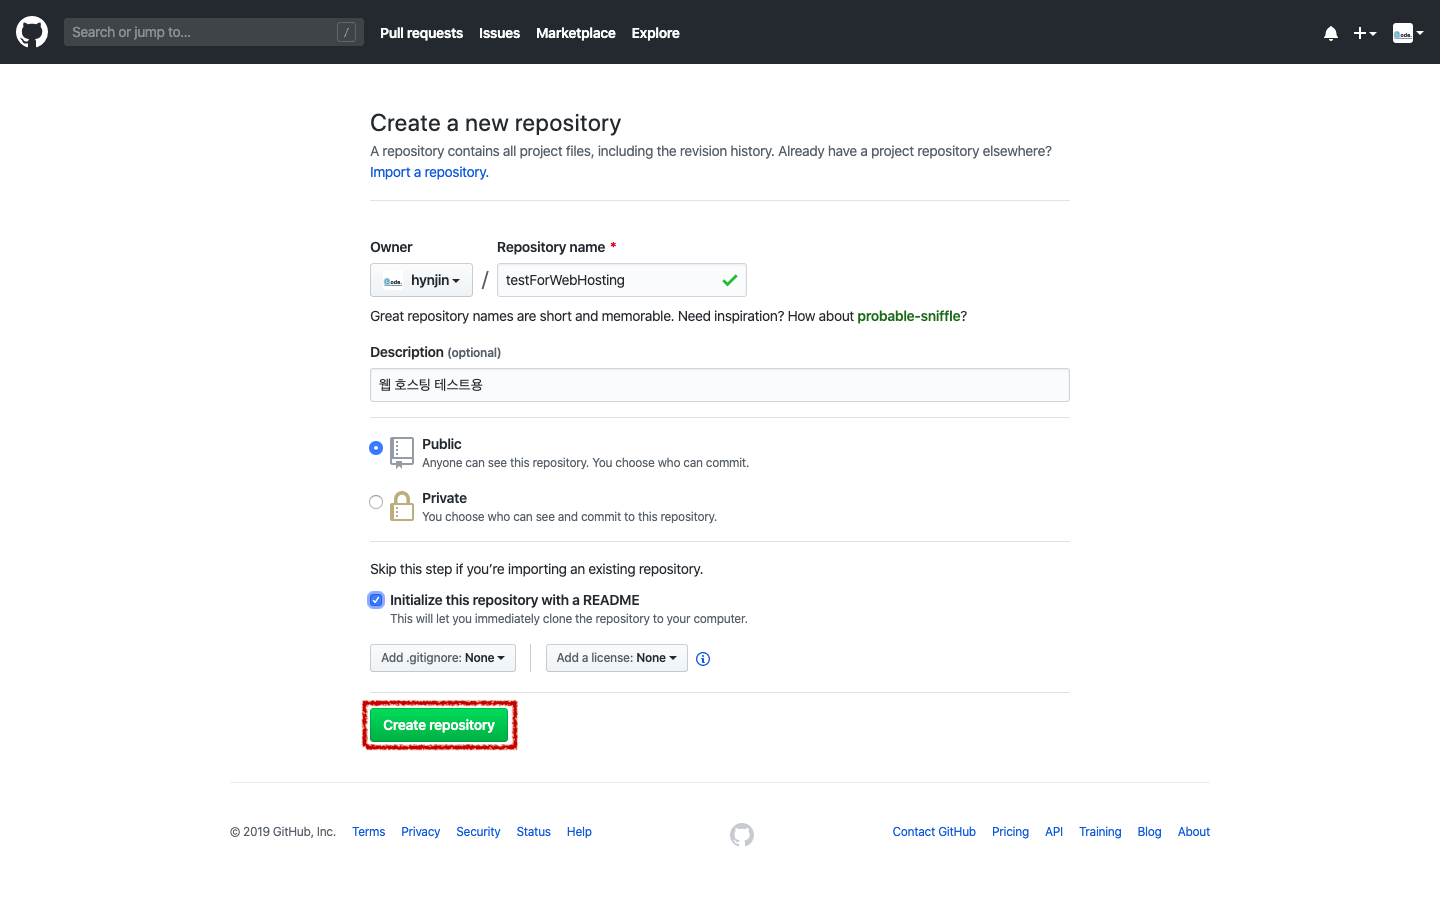Follow the Import a repository link

click(429, 172)
